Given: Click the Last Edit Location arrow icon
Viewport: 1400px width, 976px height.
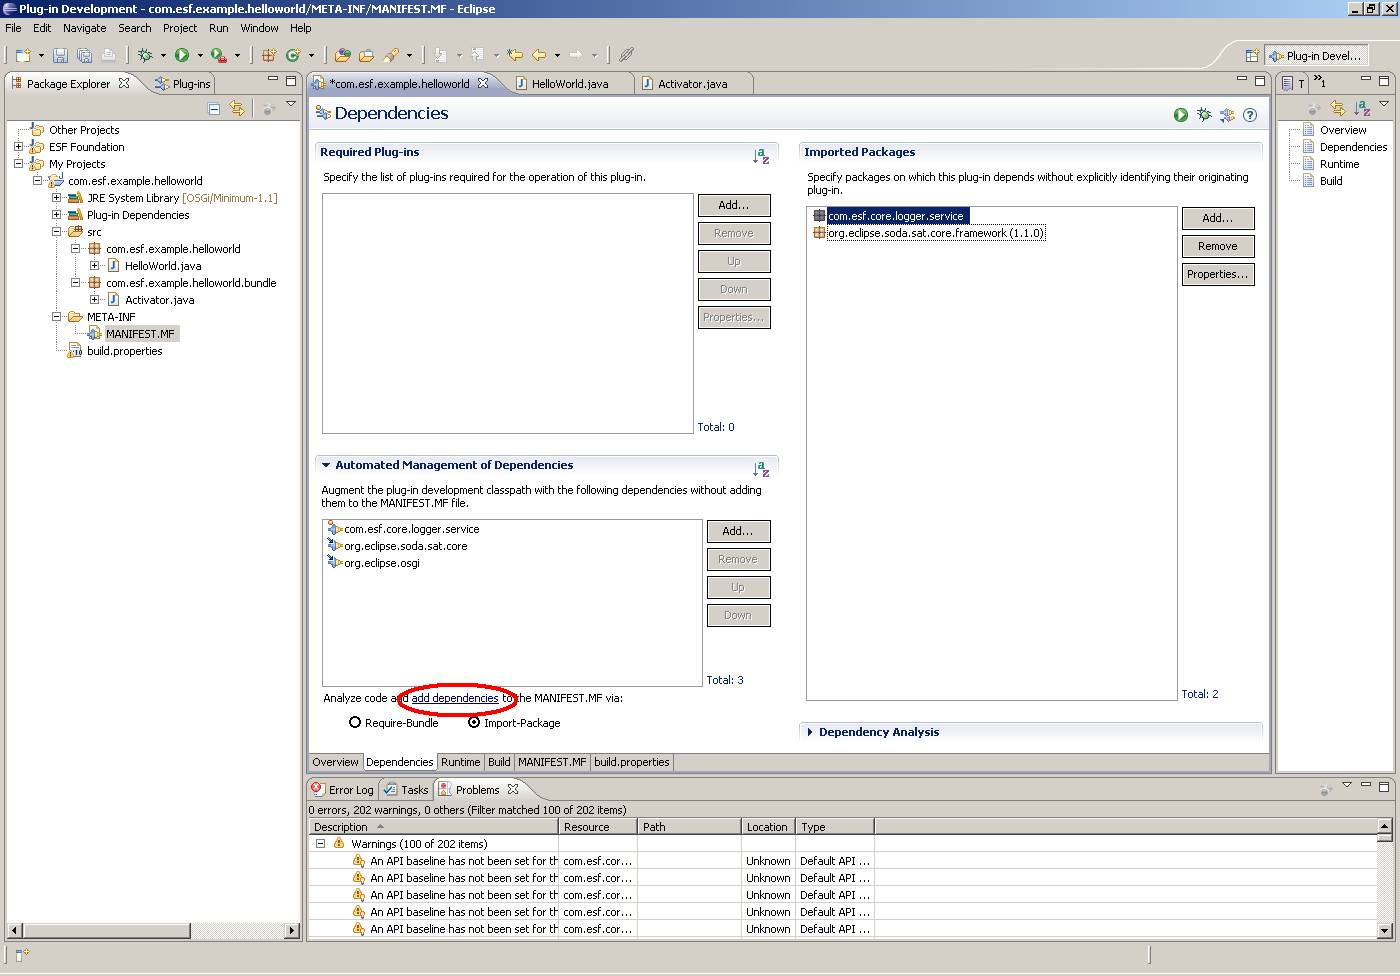Looking at the screenshot, I should (x=515, y=55).
